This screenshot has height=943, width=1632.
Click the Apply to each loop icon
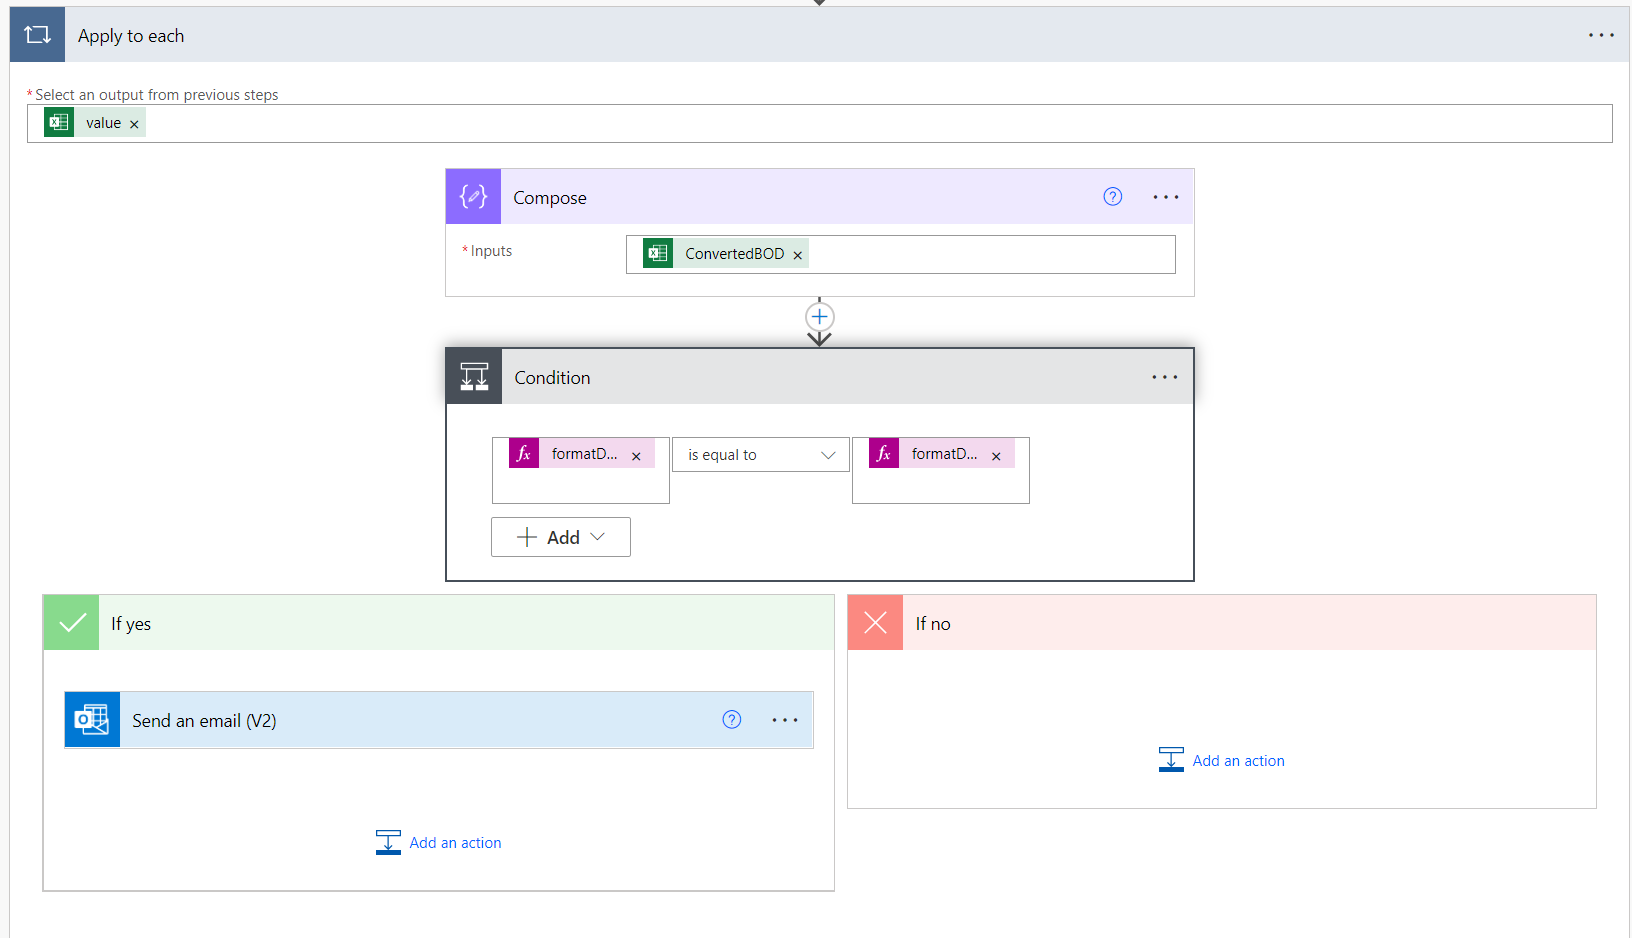pyautogui.click(x=37, y=35)
